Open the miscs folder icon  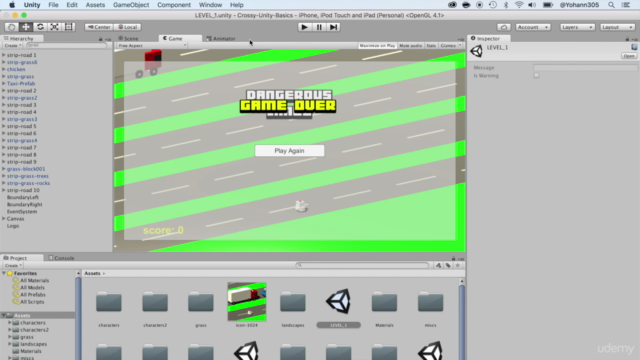431,302
